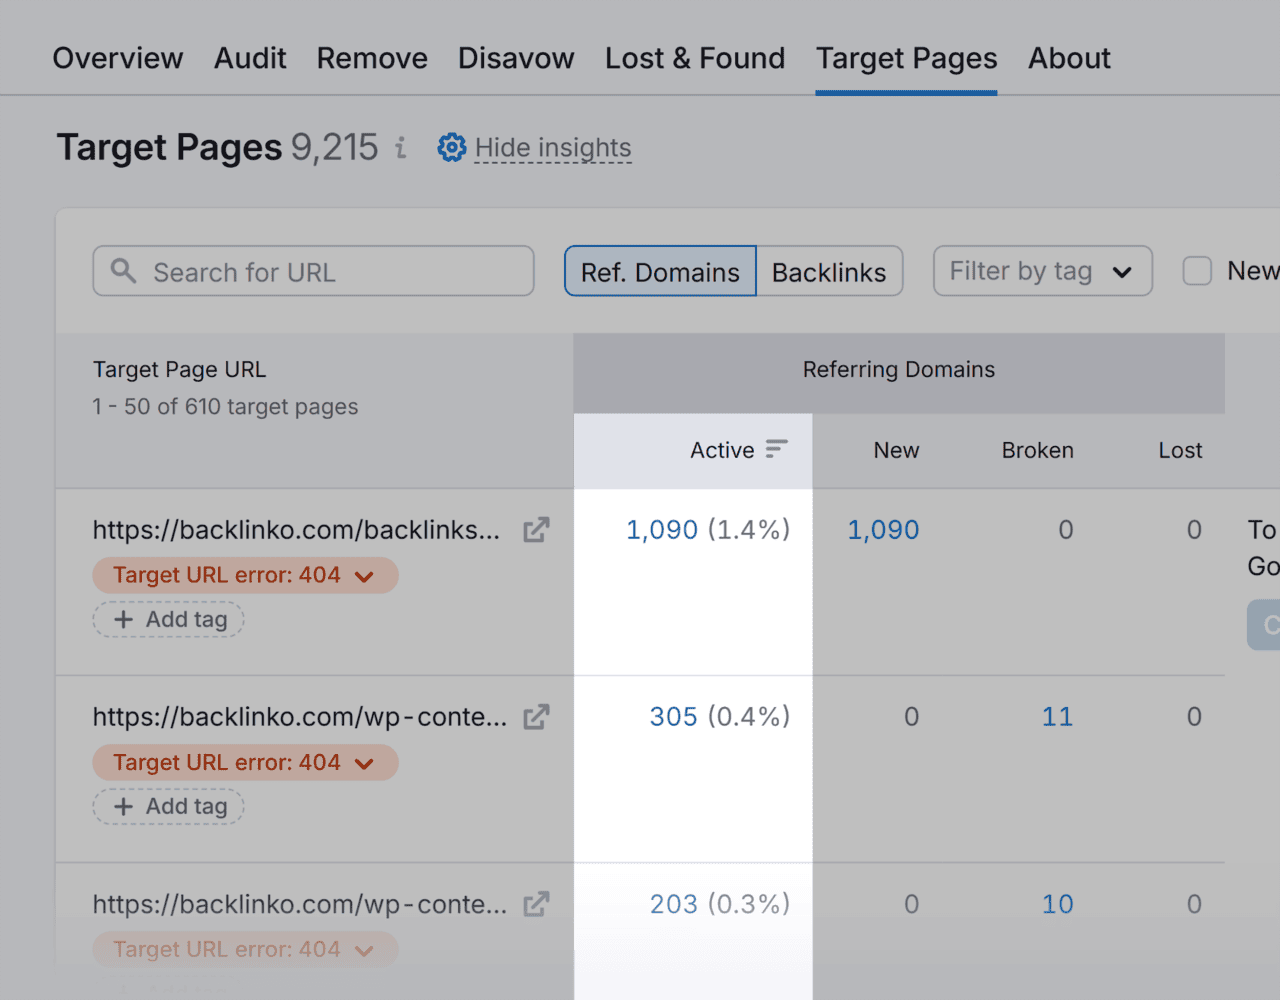Screen dimensions: 1280x1000
Task: Click the 1,090 active referring domains link
Action: 661,530
